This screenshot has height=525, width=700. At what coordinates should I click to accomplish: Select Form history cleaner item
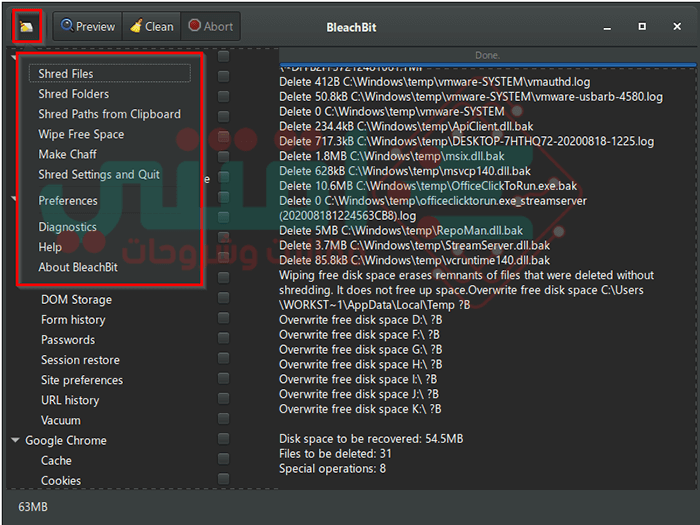[73, 320]
